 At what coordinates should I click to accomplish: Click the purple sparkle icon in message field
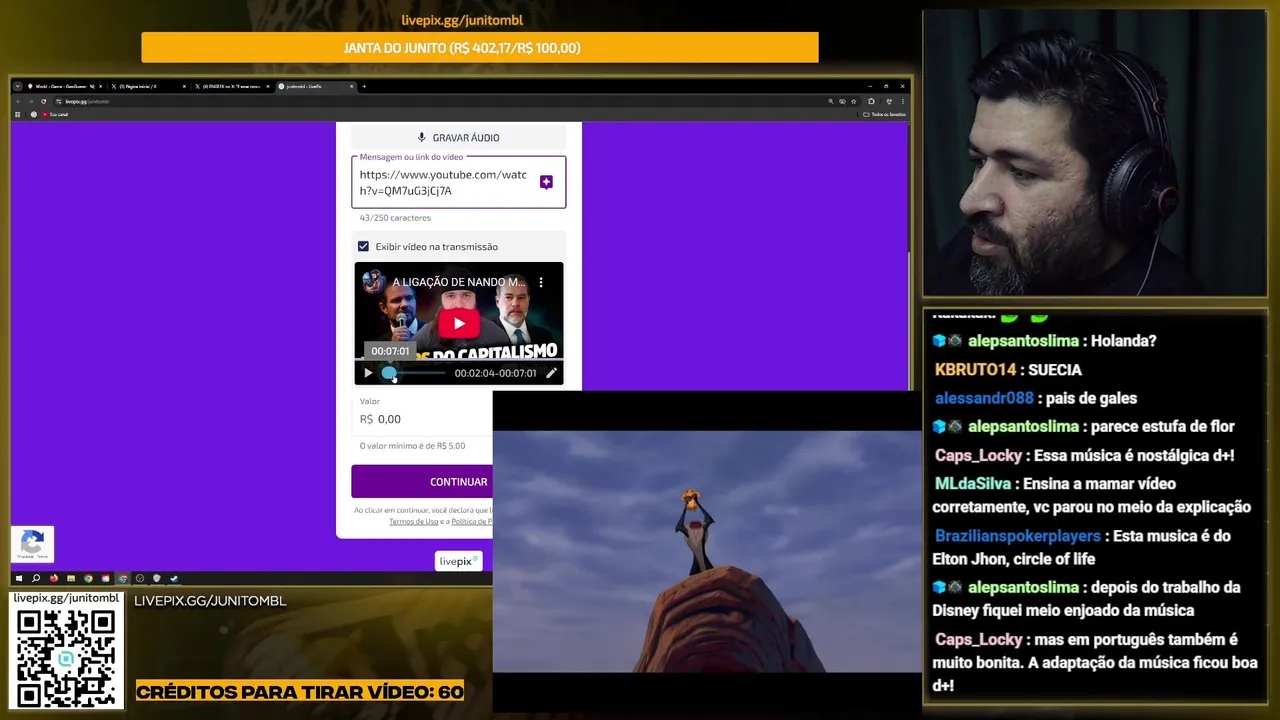click(x=546, y=182)
